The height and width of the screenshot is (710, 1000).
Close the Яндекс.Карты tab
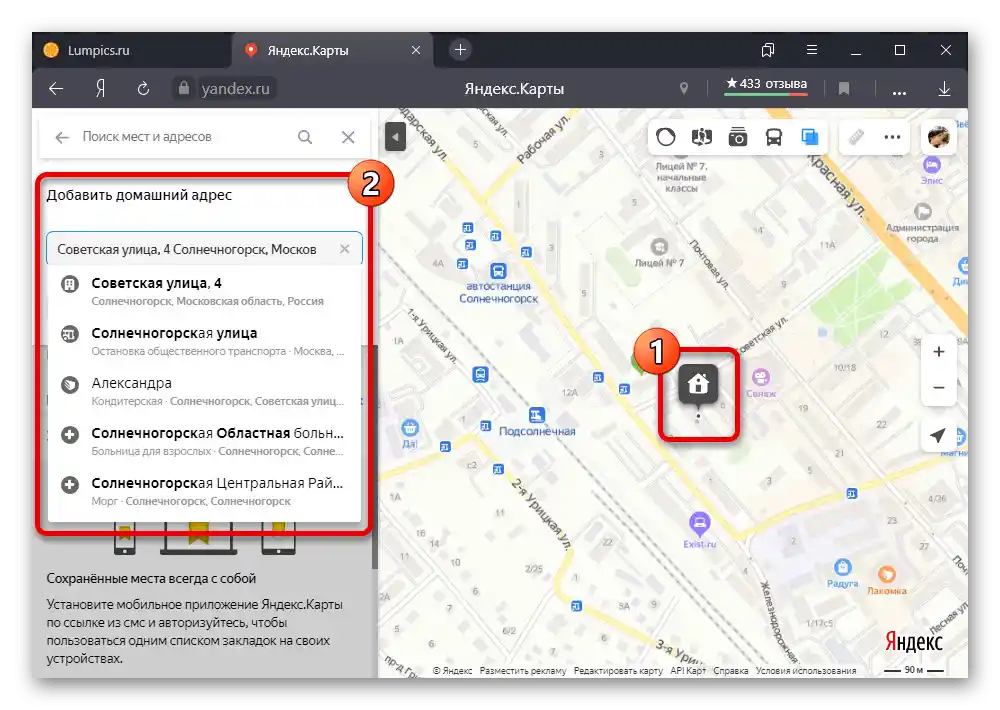click(416, 50)
